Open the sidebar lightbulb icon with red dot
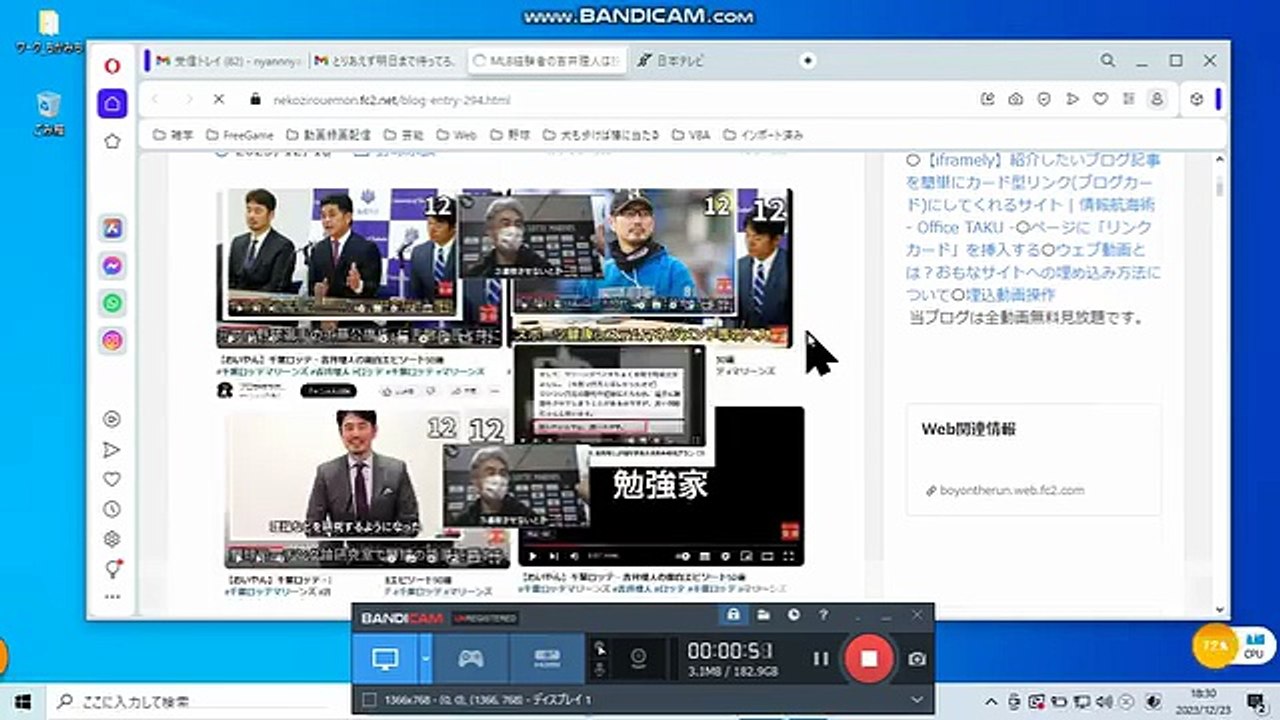This screenshot has width=1280, height=720. [x=113, y=568]
